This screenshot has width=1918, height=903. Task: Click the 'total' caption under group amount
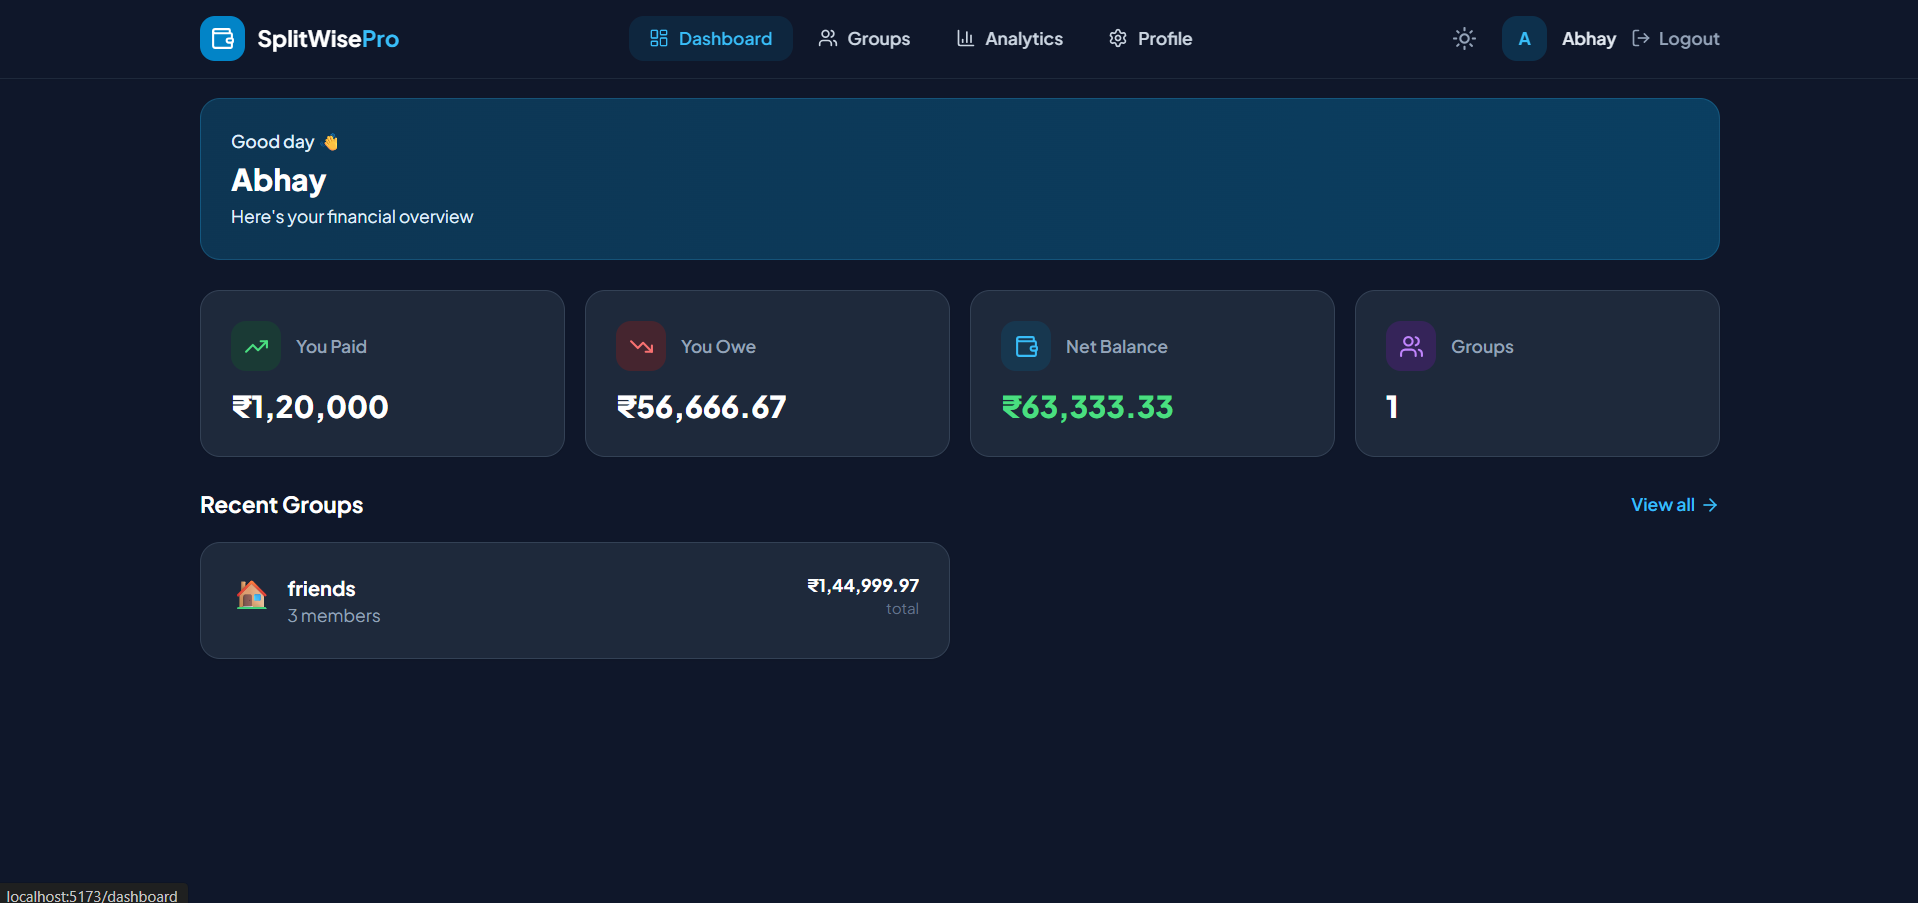(x=902, y=609)
